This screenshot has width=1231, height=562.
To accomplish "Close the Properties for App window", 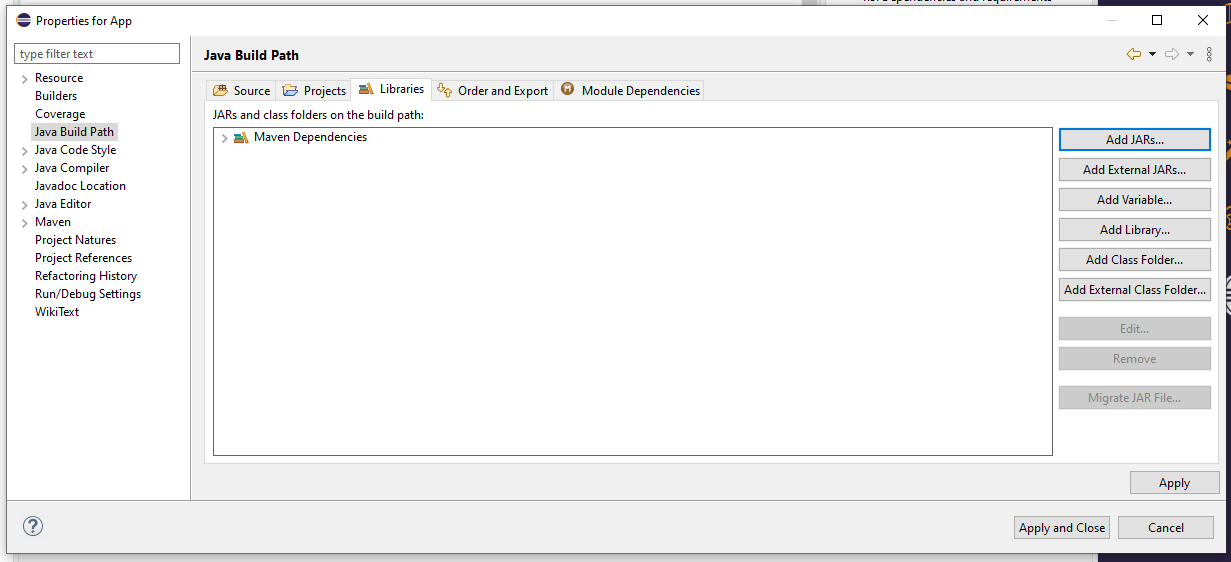I will tap(1203, 20).
